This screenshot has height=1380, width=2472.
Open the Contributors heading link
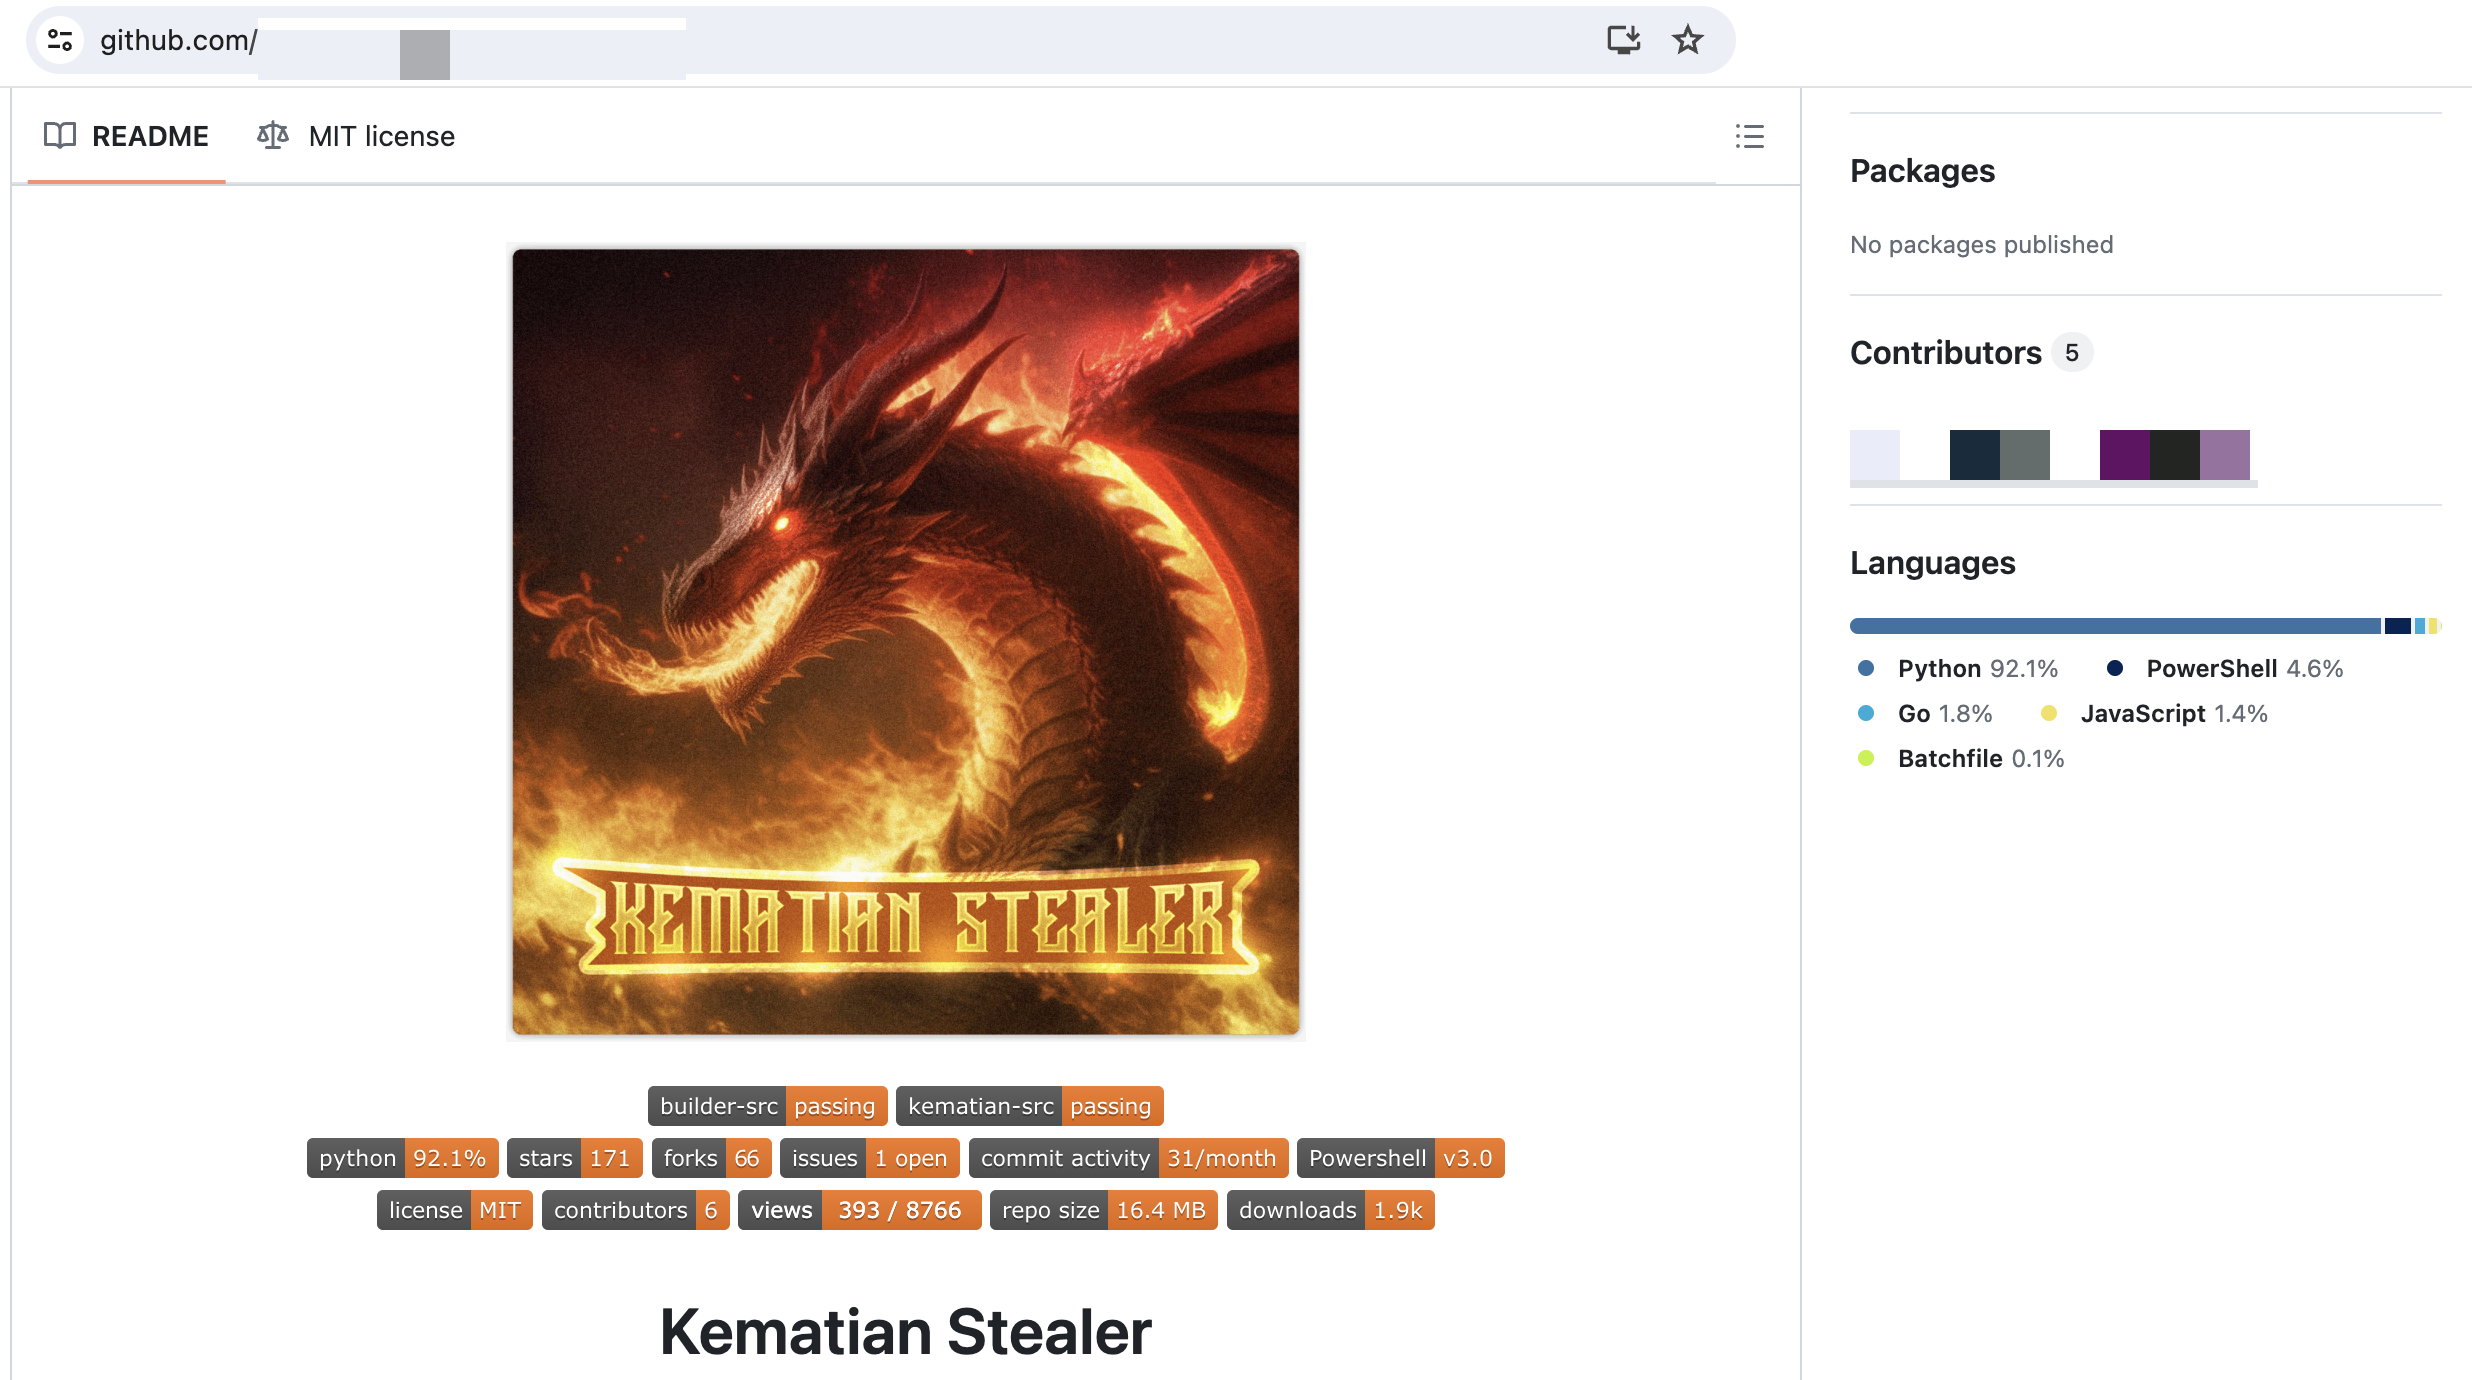tap(1946, 353)
